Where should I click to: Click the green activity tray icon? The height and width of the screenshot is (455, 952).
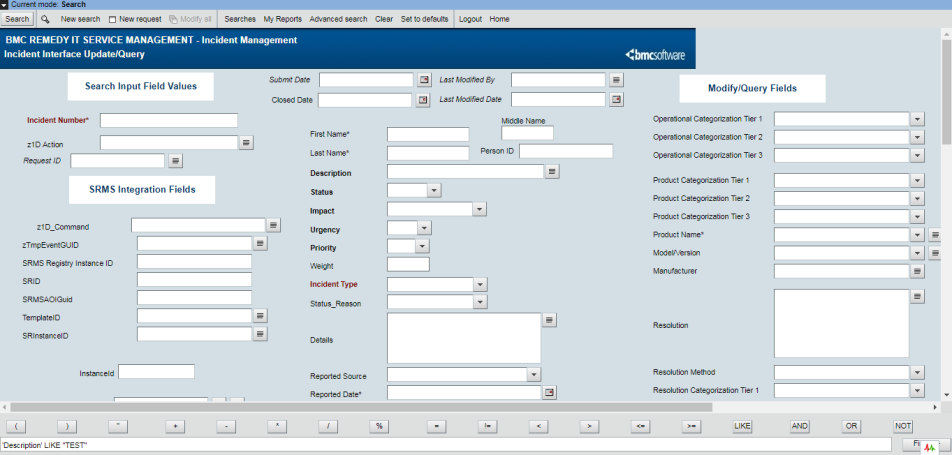pyautogui.click(x=930, y=446)
